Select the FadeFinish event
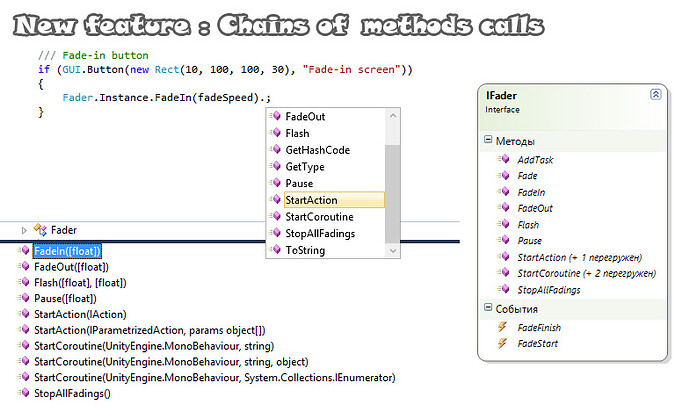Viewport: 690px width, 419px height. coord(539,328)
